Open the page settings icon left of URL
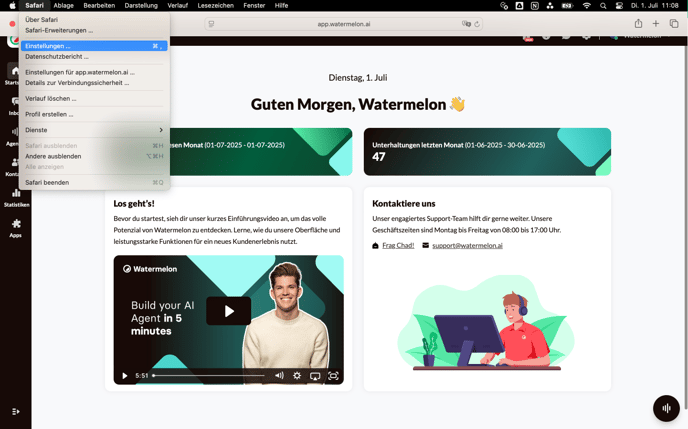This screenshot has width=688, height=429. click(211, 24)
